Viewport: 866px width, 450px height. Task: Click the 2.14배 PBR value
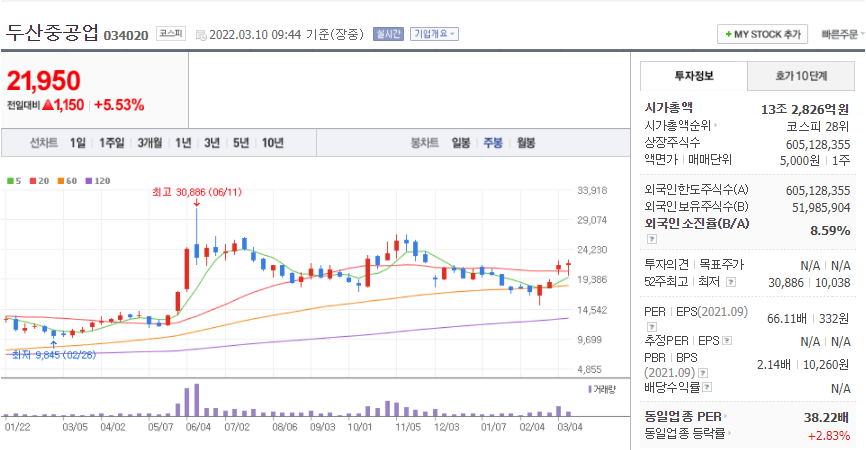[x=774, y=364]
